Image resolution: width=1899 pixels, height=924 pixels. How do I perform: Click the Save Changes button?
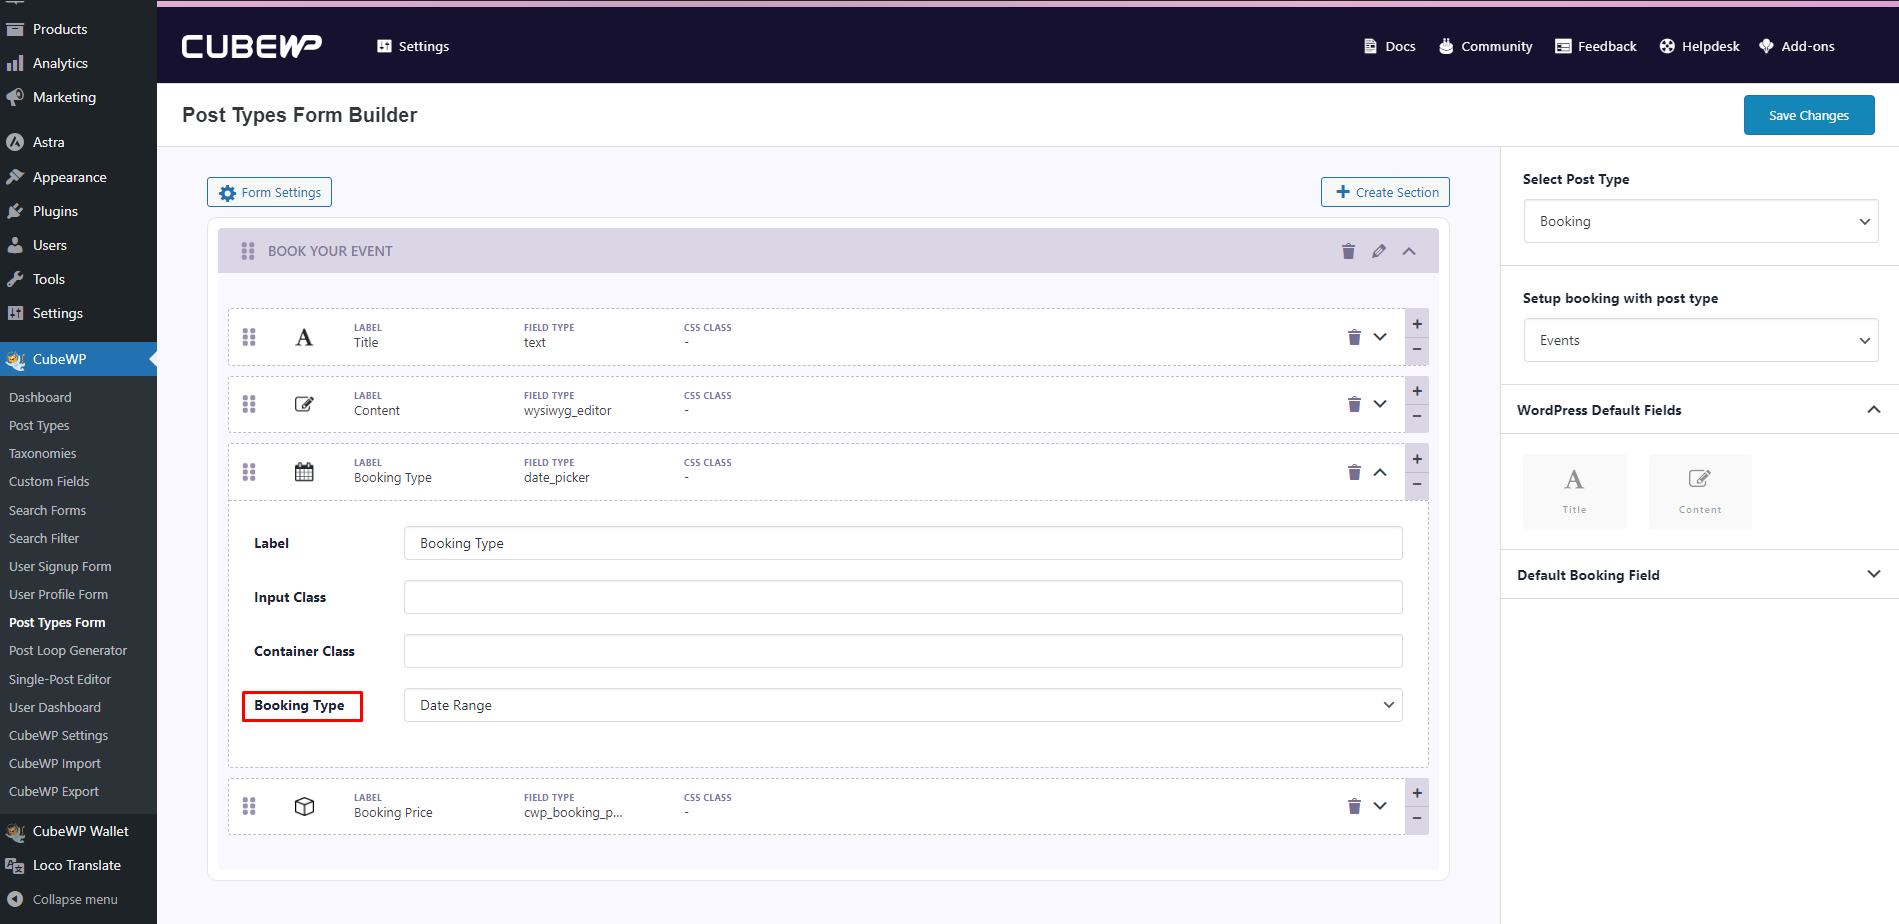click(1808, 115)
